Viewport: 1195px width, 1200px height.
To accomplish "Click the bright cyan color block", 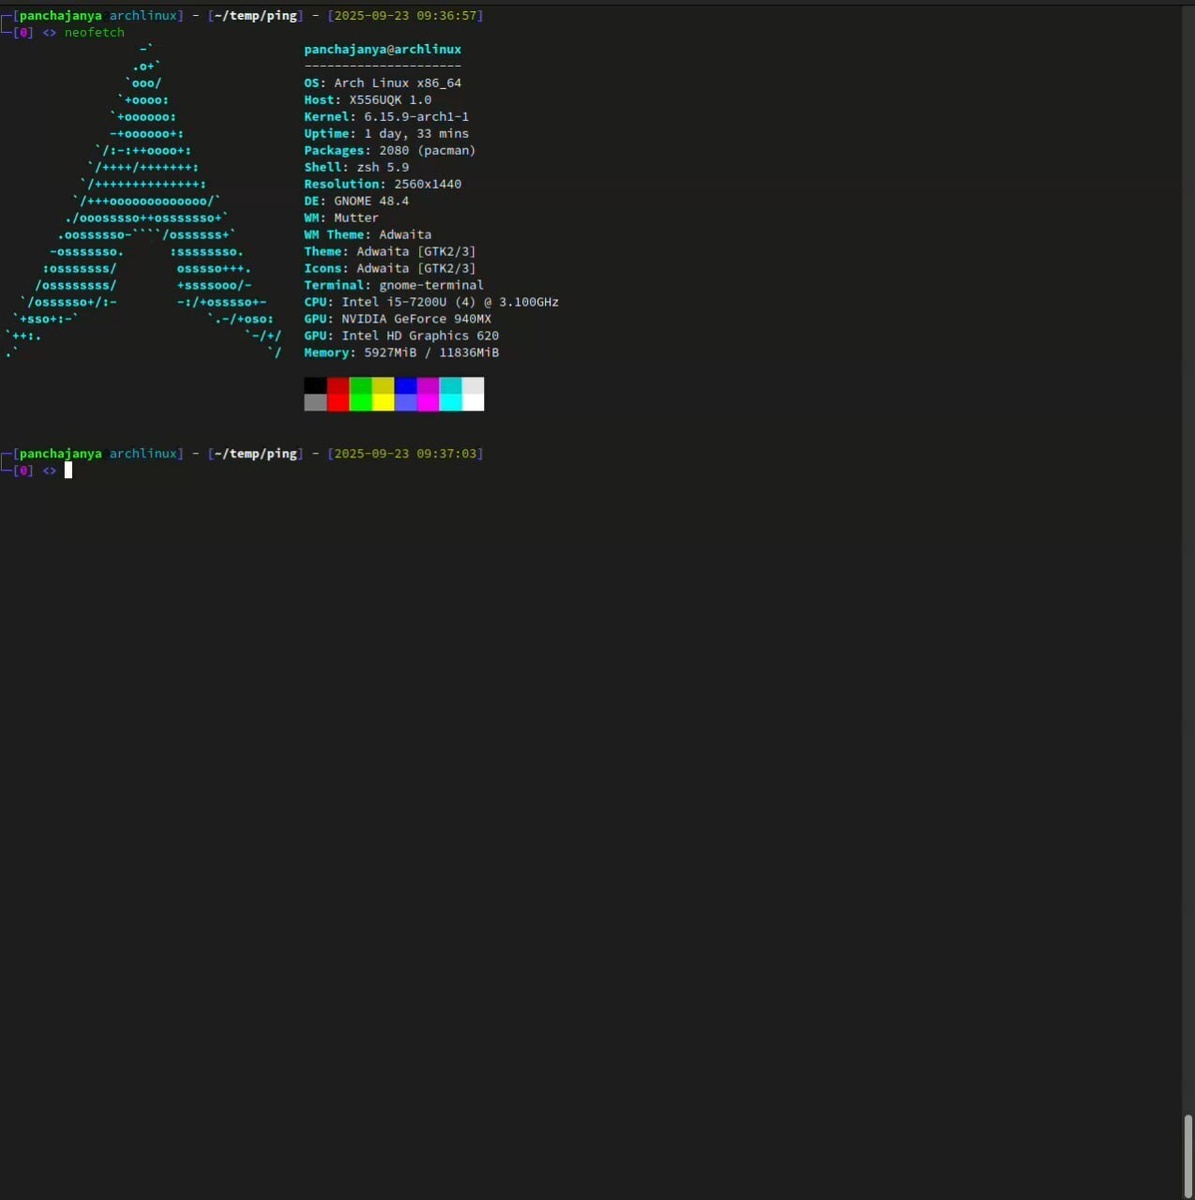I will 450,402.
